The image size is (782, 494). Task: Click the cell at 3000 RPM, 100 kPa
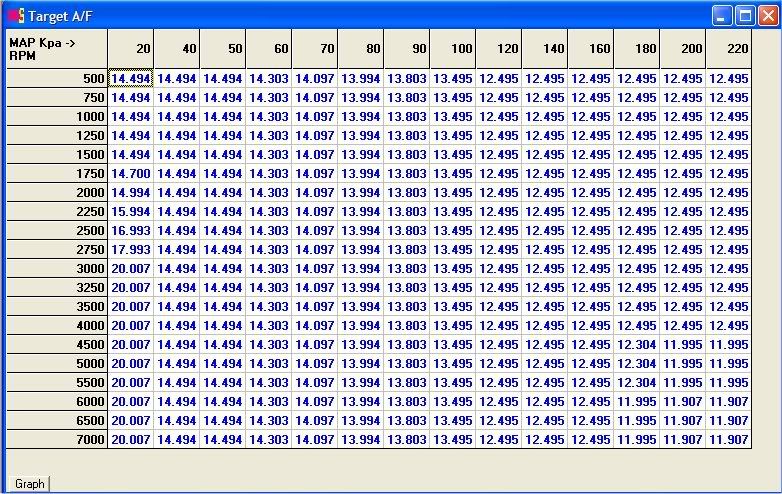coord(453,269)
